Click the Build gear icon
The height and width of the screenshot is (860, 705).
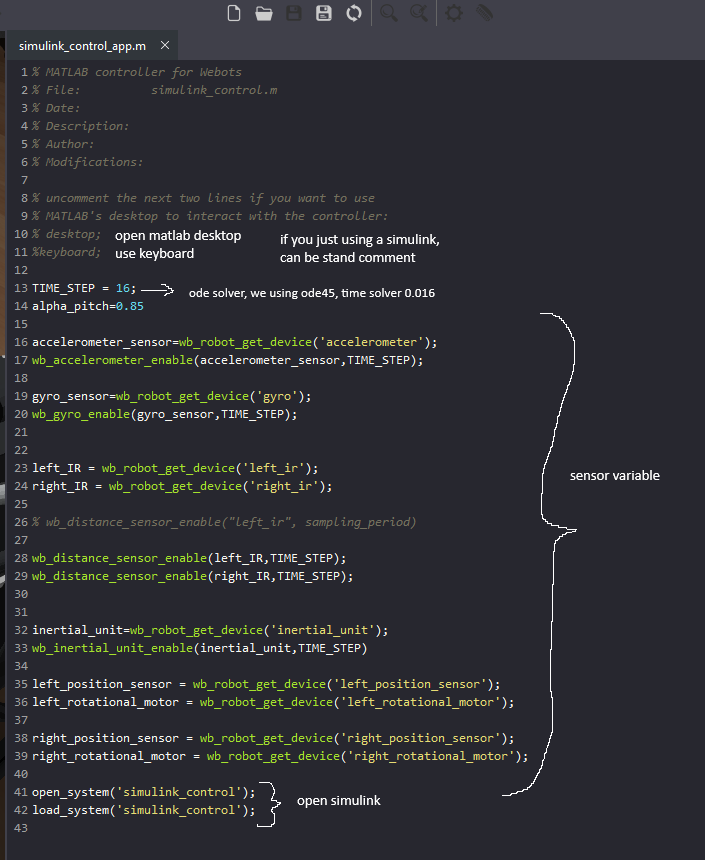tap(454, 13)
